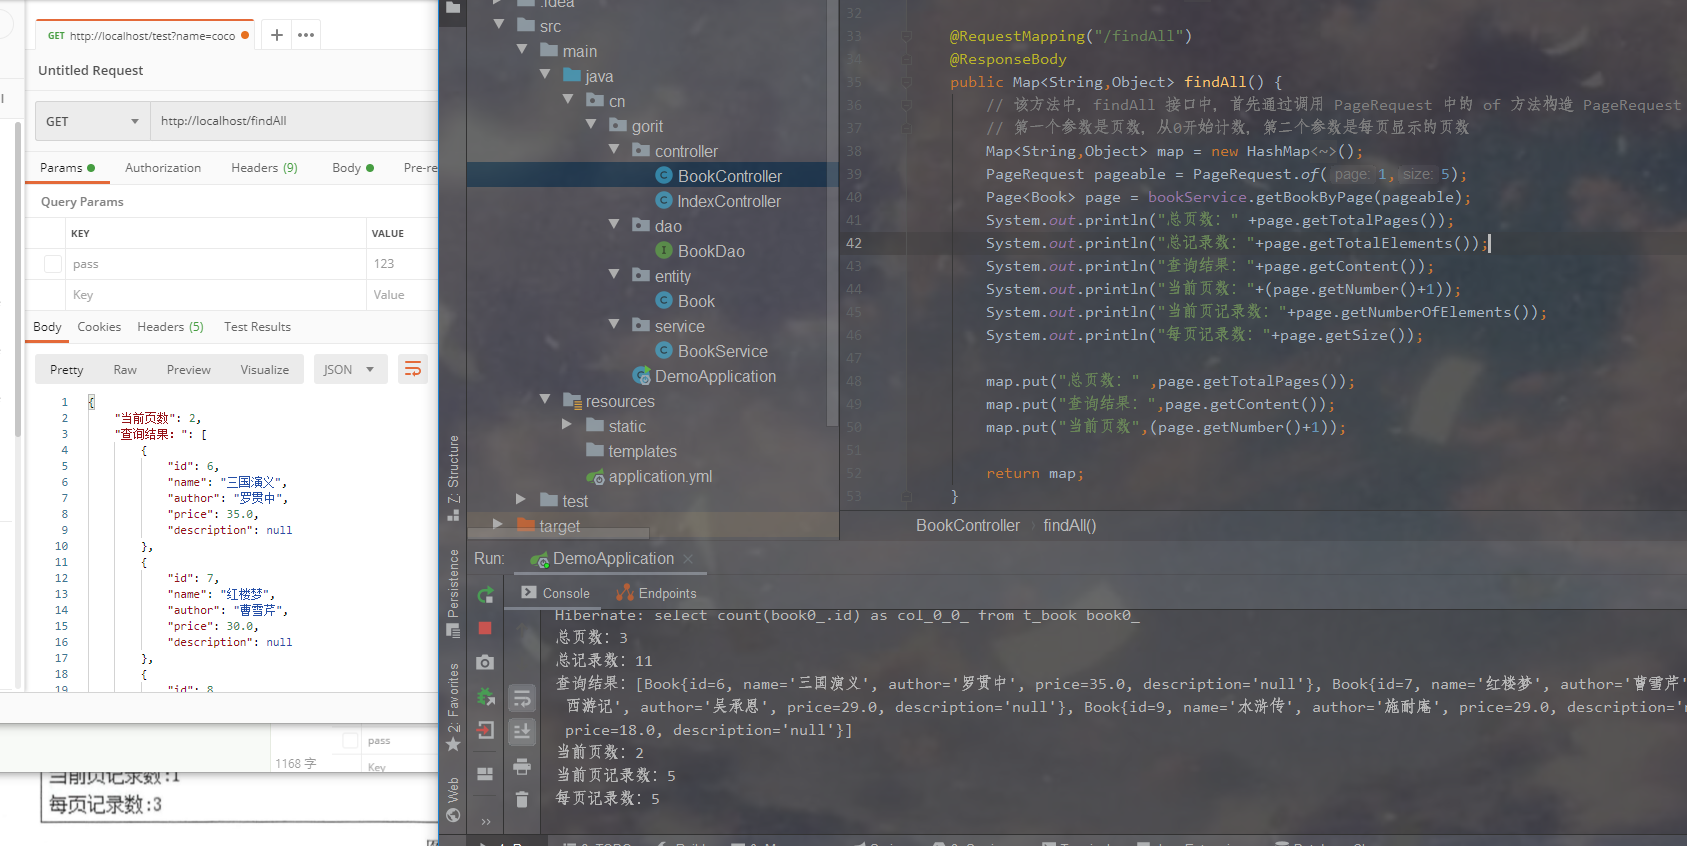
Task: Click the empty Key field in Query Params
Action: 215,295
